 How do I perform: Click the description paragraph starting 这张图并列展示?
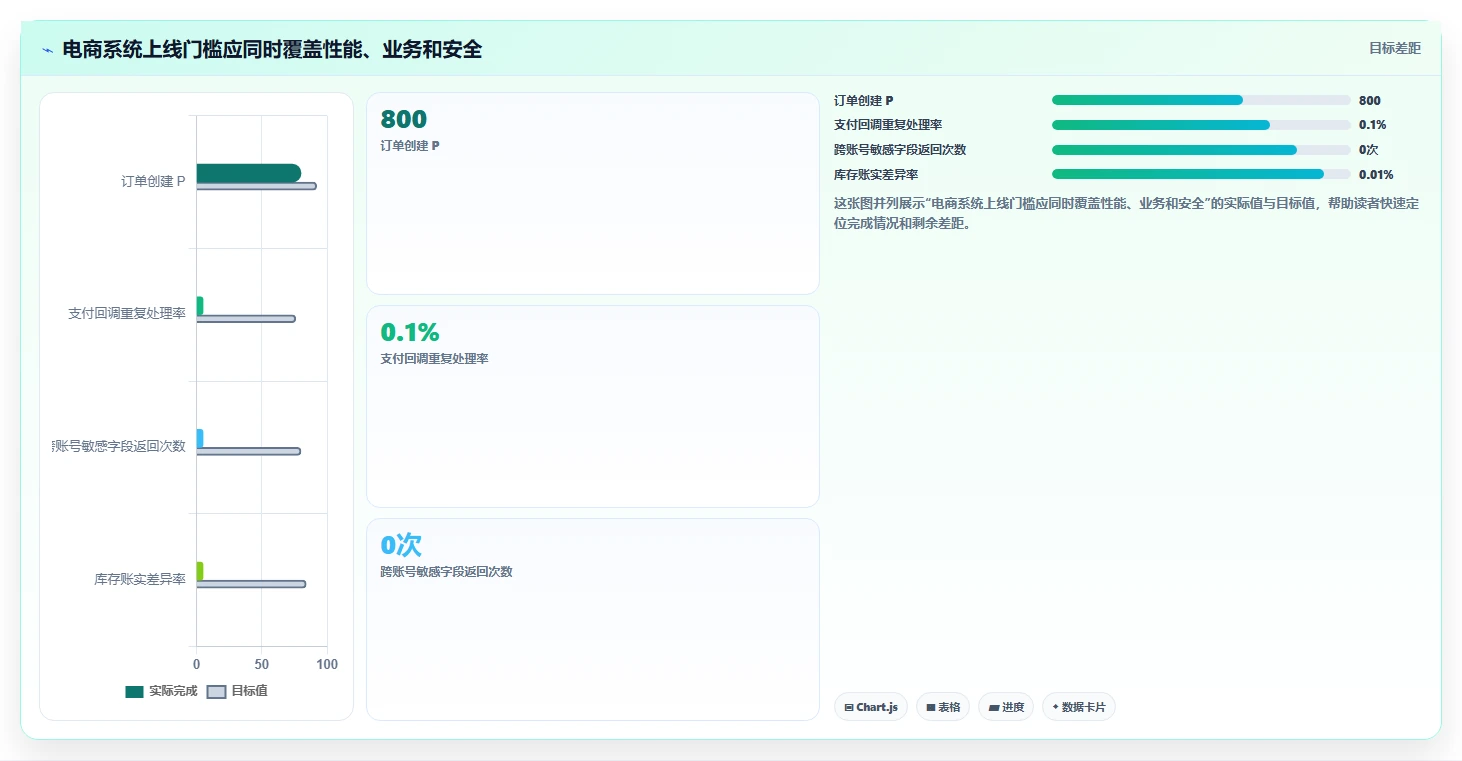(x=1127, y=213)
